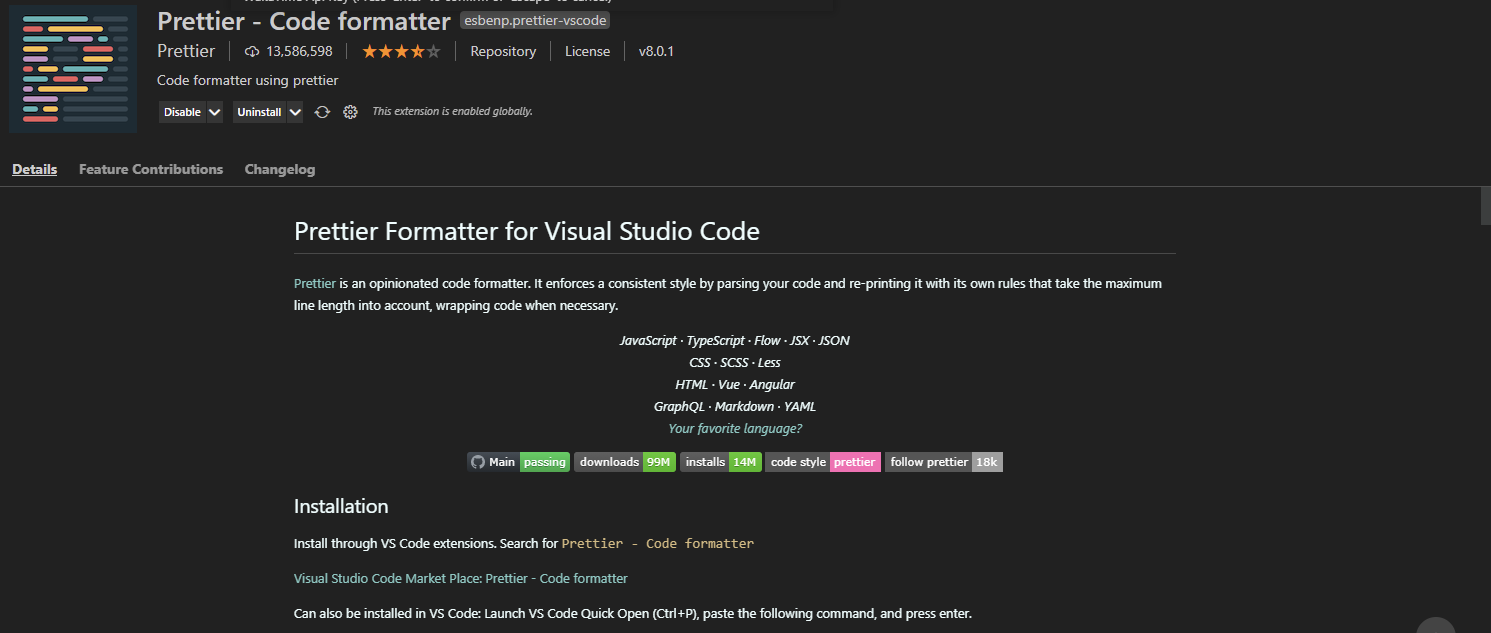Screen dimensions: 1491x633
Task: Click the vertical scrollbar thumb
Action: pyautogui.click(x=1485, y=206)
